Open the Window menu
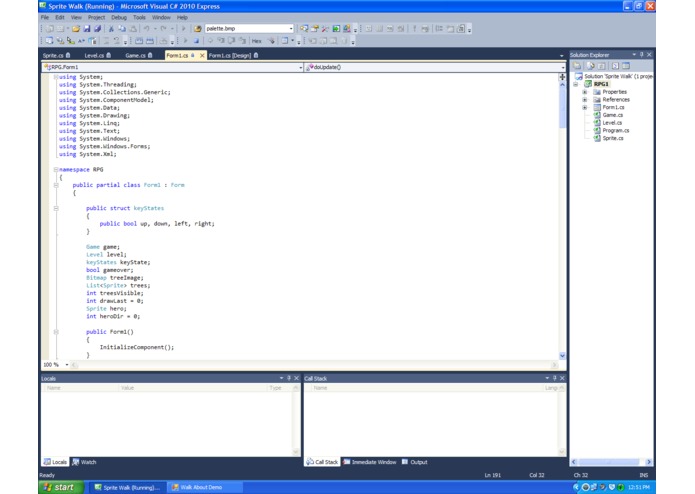The height and width of the screenshot is (494, 695). point(161,17)
